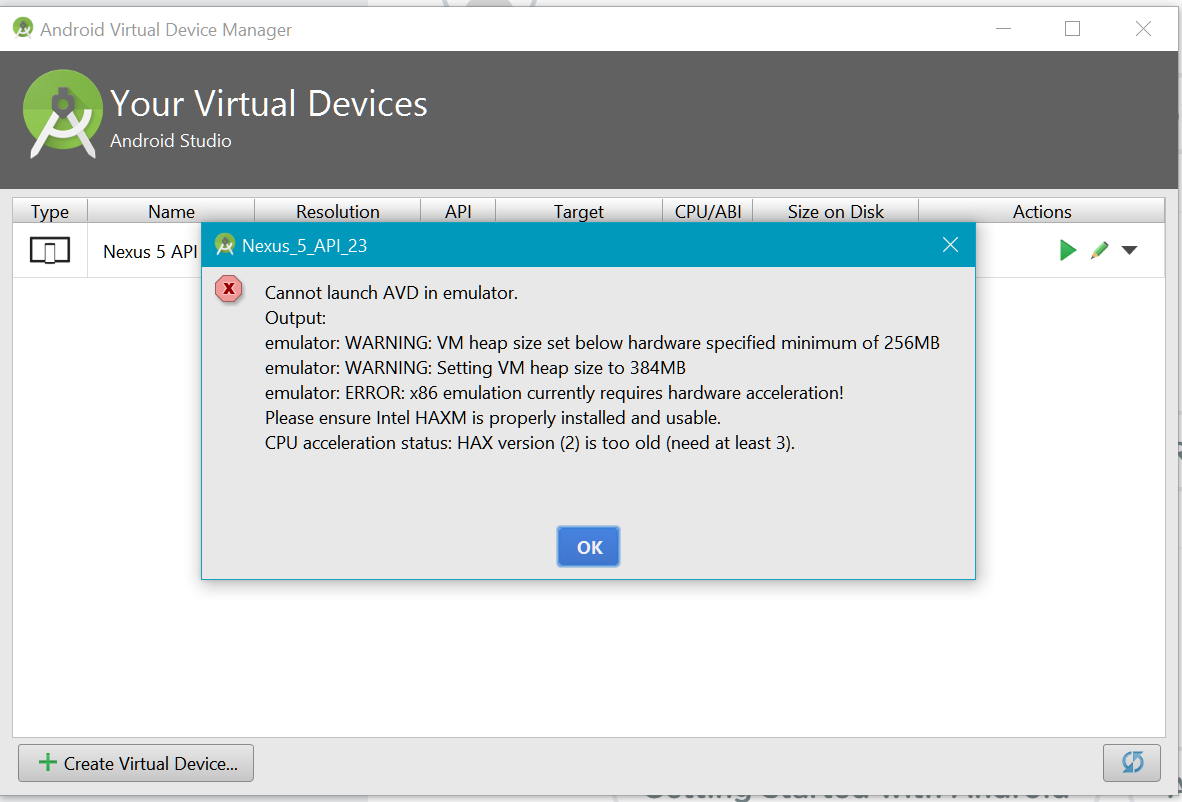
Task: Click Create Virtual Device button
Action: [136, 763]
